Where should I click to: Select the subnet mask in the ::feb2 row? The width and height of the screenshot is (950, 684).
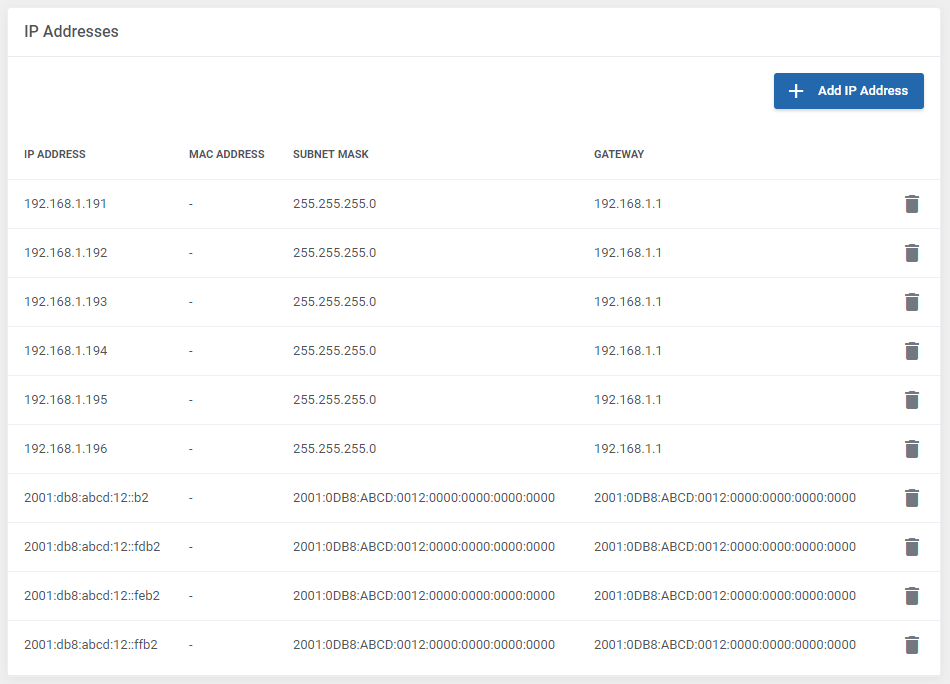tap(424, 596)
